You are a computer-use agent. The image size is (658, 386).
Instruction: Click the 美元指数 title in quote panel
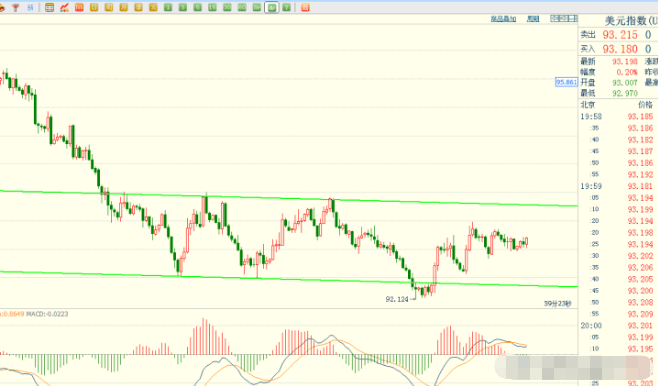tap(625, 21)
